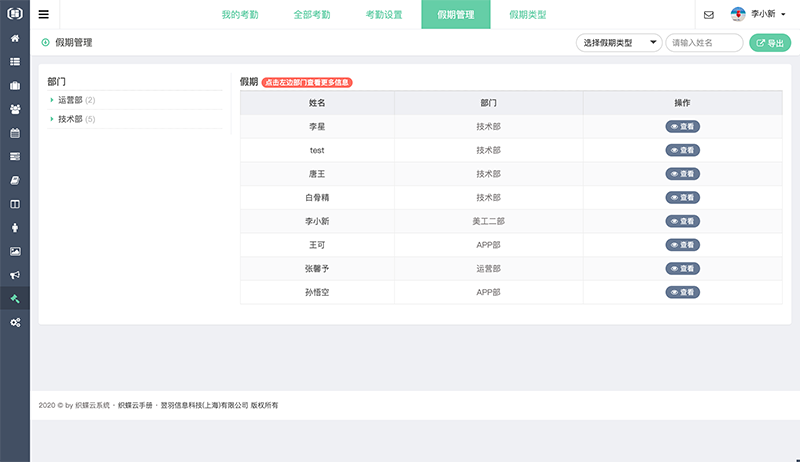This screenshot has width=800, height=462.
Task: Click the 操作 column header
Action: 682,103
